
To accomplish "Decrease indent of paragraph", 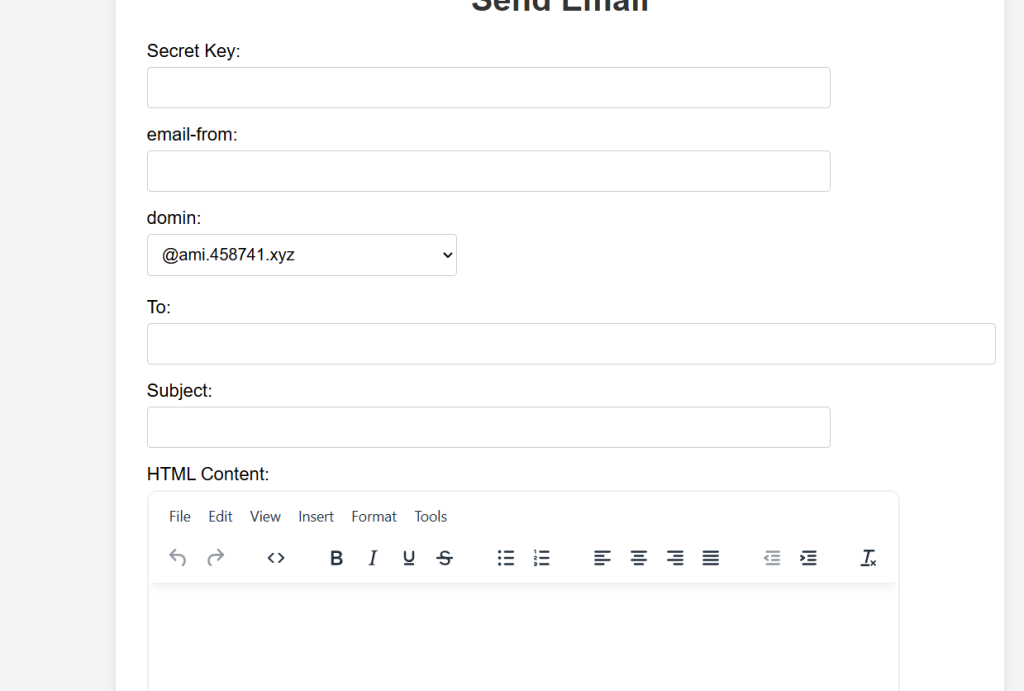I will 772,558.
